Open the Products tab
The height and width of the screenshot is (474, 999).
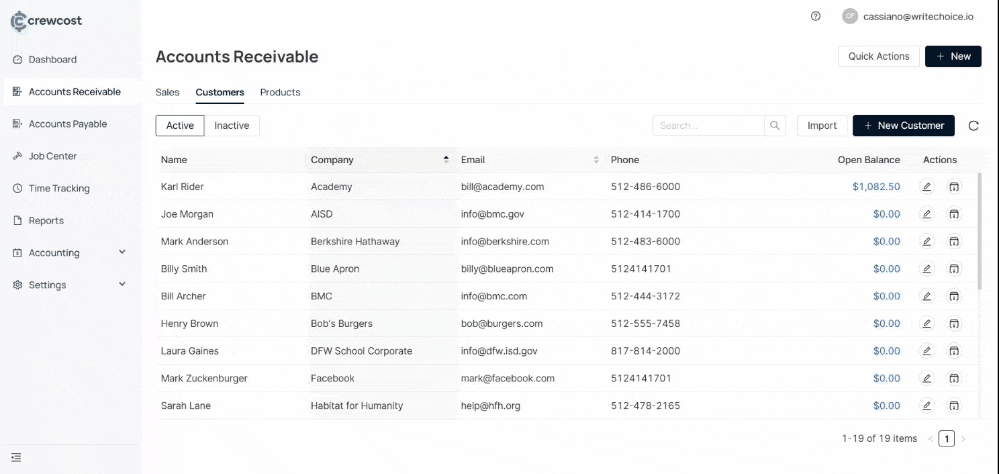tap(280, 92)
